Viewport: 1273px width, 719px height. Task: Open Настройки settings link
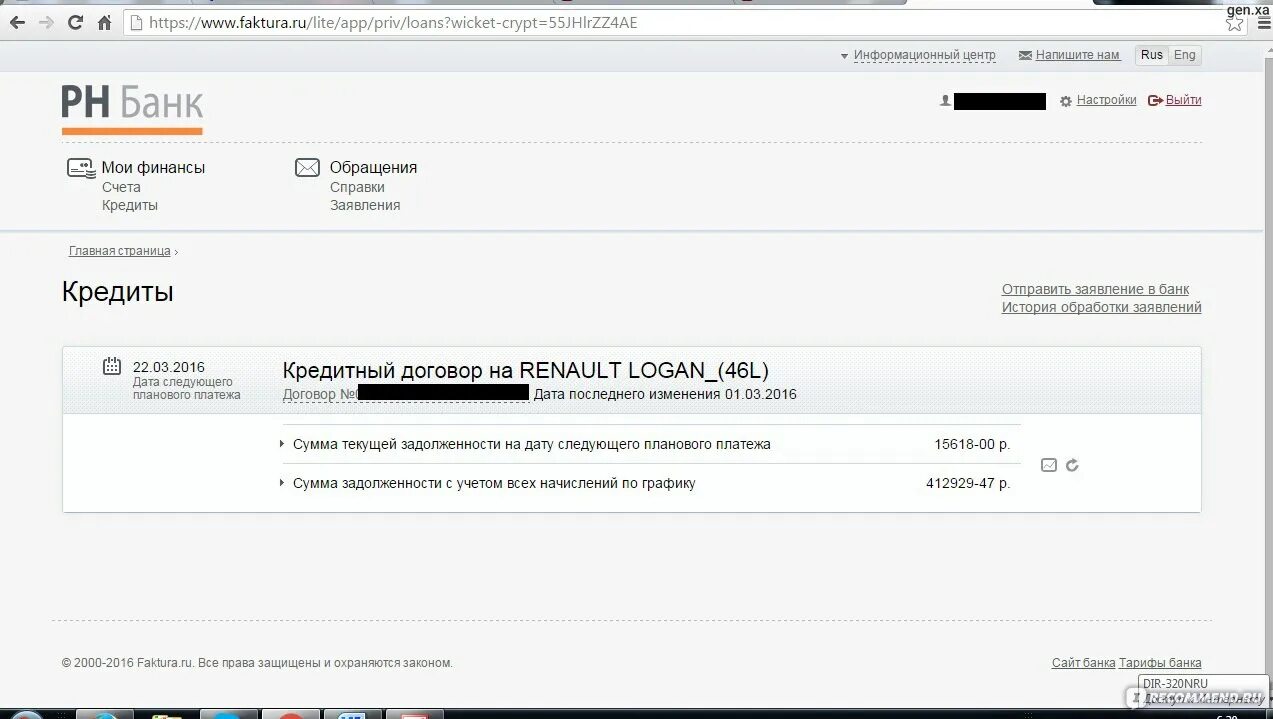click(x=1106, y=100)
